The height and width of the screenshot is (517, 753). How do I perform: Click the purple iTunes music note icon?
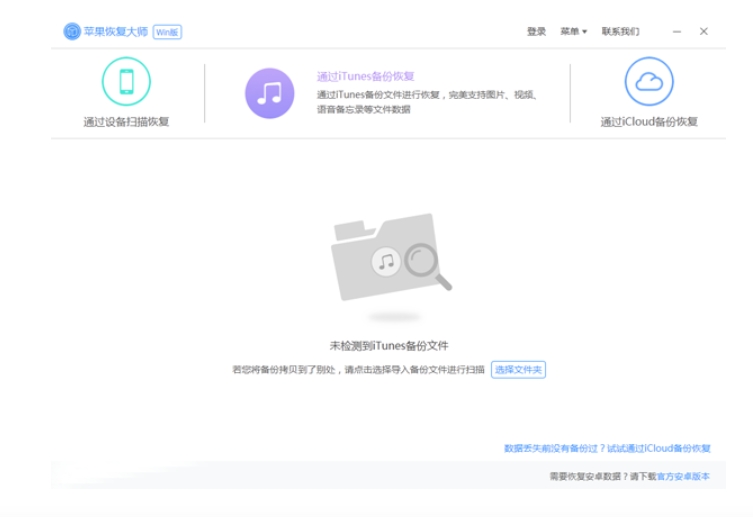[x=269, y=93]
